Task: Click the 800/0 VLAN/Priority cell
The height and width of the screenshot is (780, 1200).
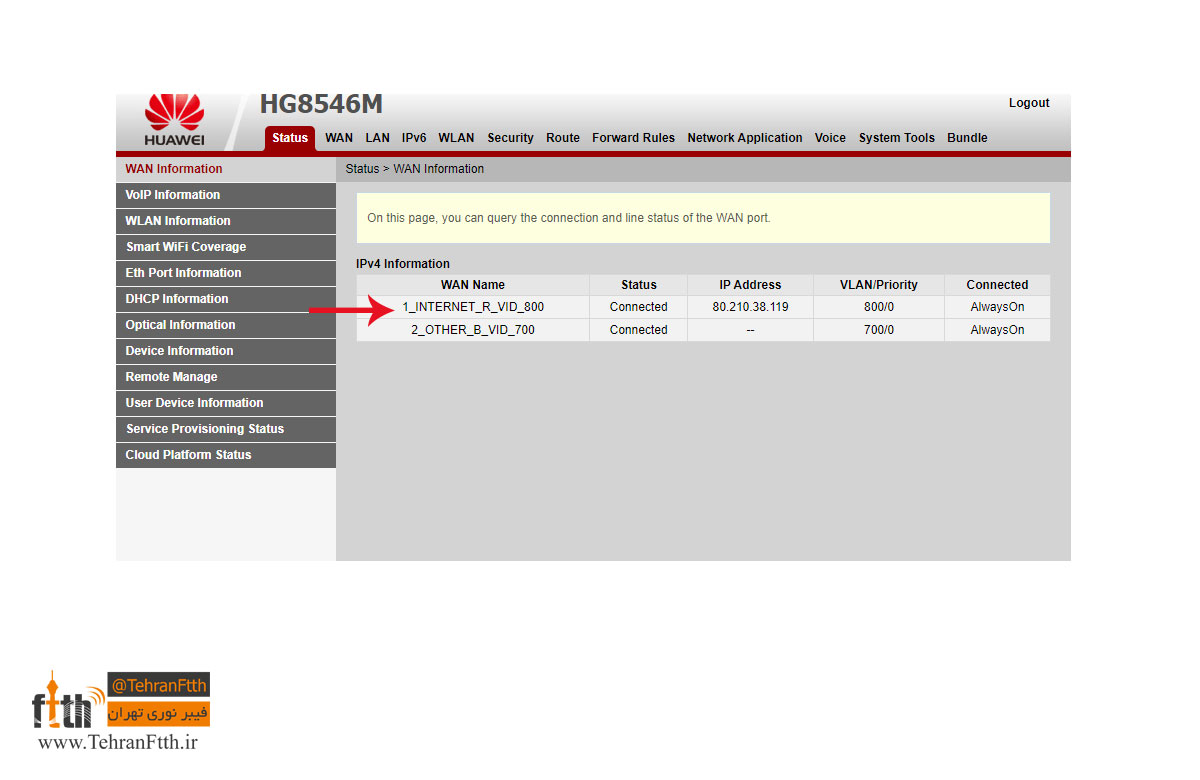Action: click(879, 307)
